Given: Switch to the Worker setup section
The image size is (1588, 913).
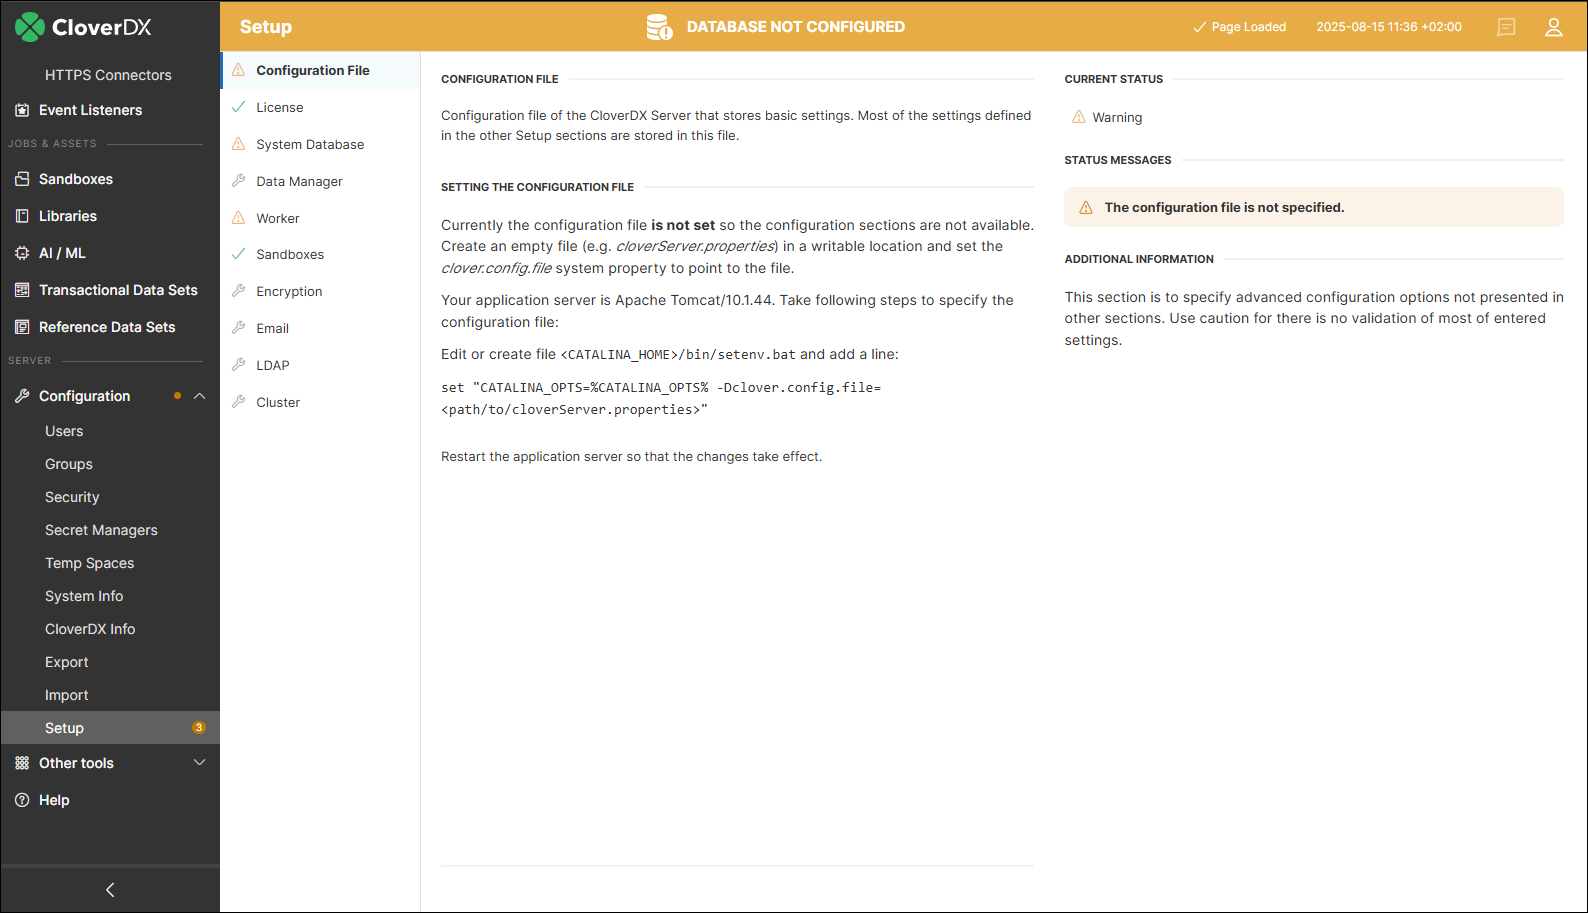Looking at the screenshot, I should point(278,218).
